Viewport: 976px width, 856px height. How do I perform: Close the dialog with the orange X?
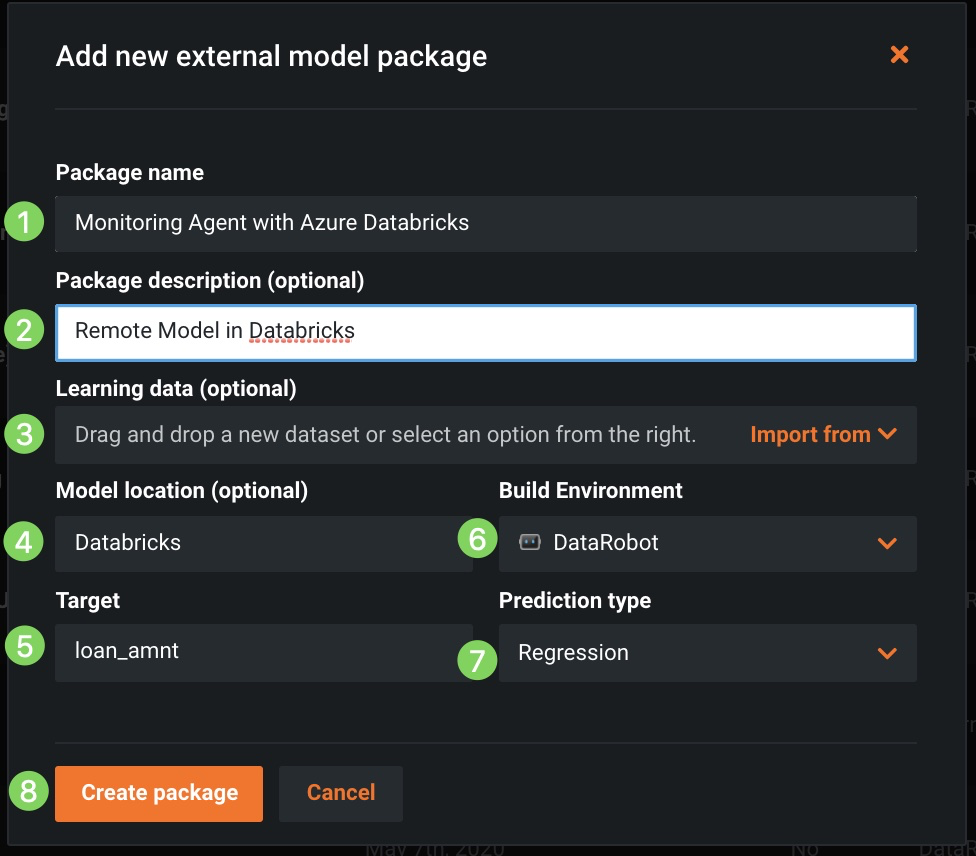click(x=899, y=55)
